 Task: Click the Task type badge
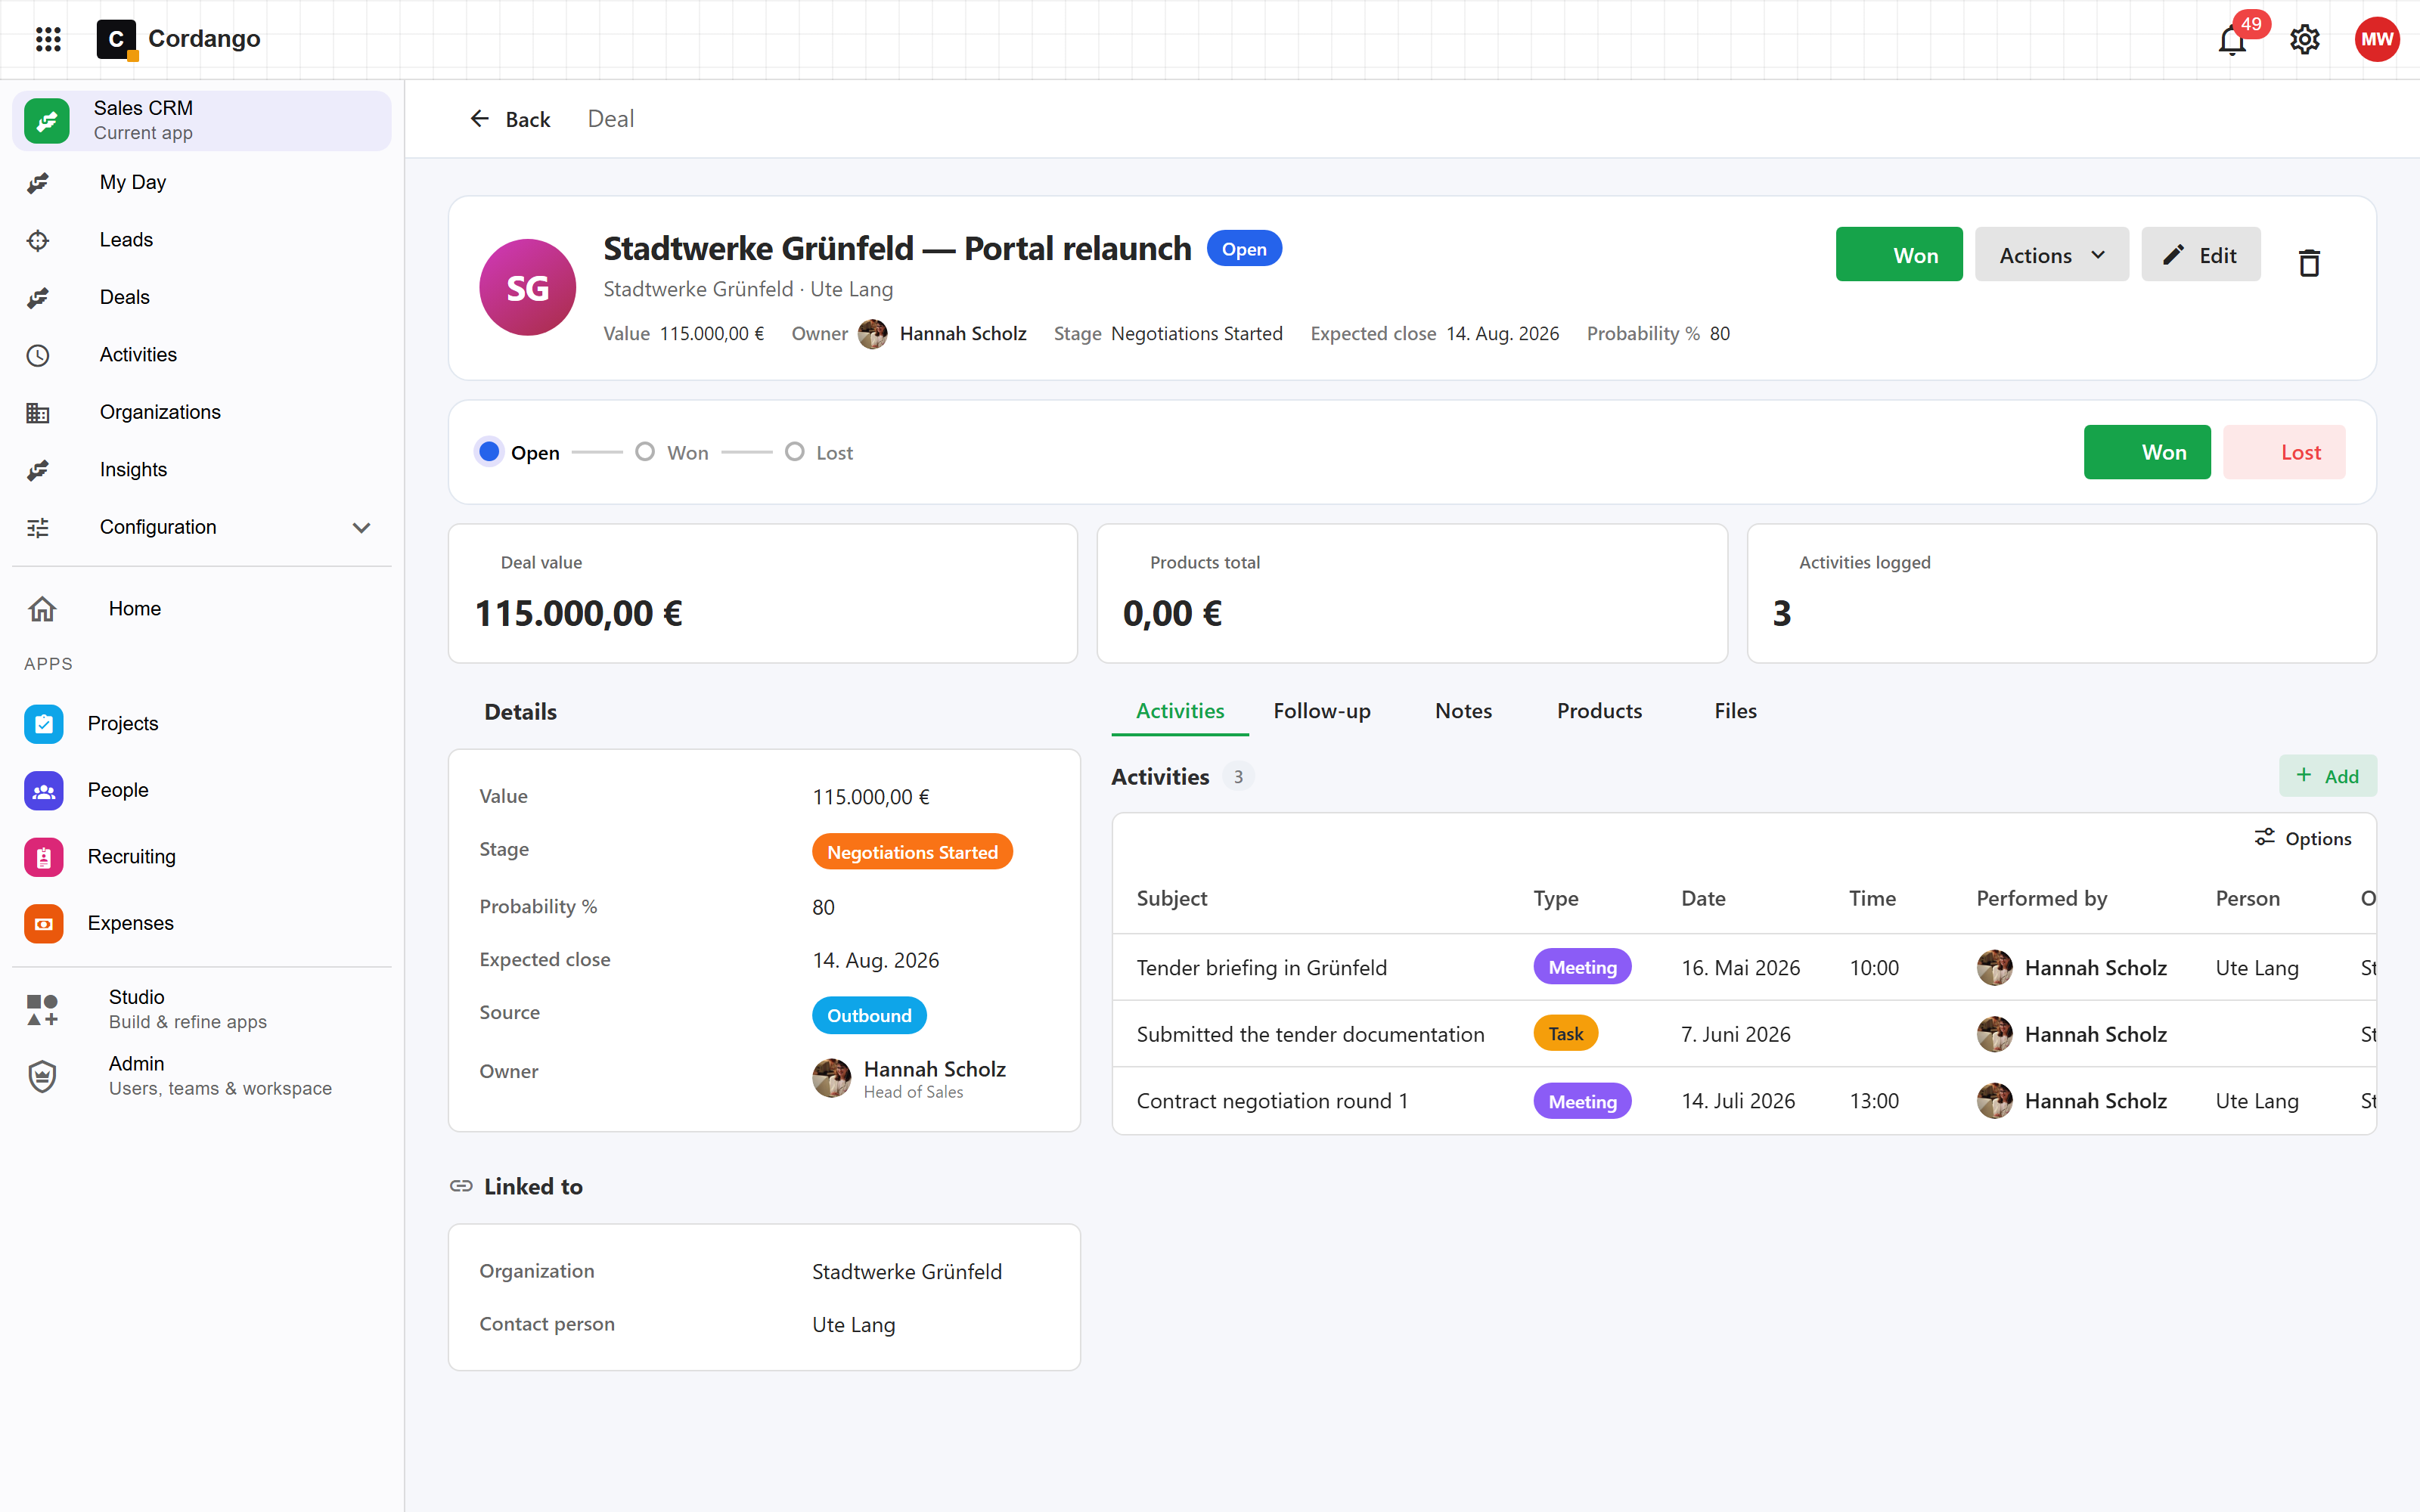[x=1565, y=1034]
